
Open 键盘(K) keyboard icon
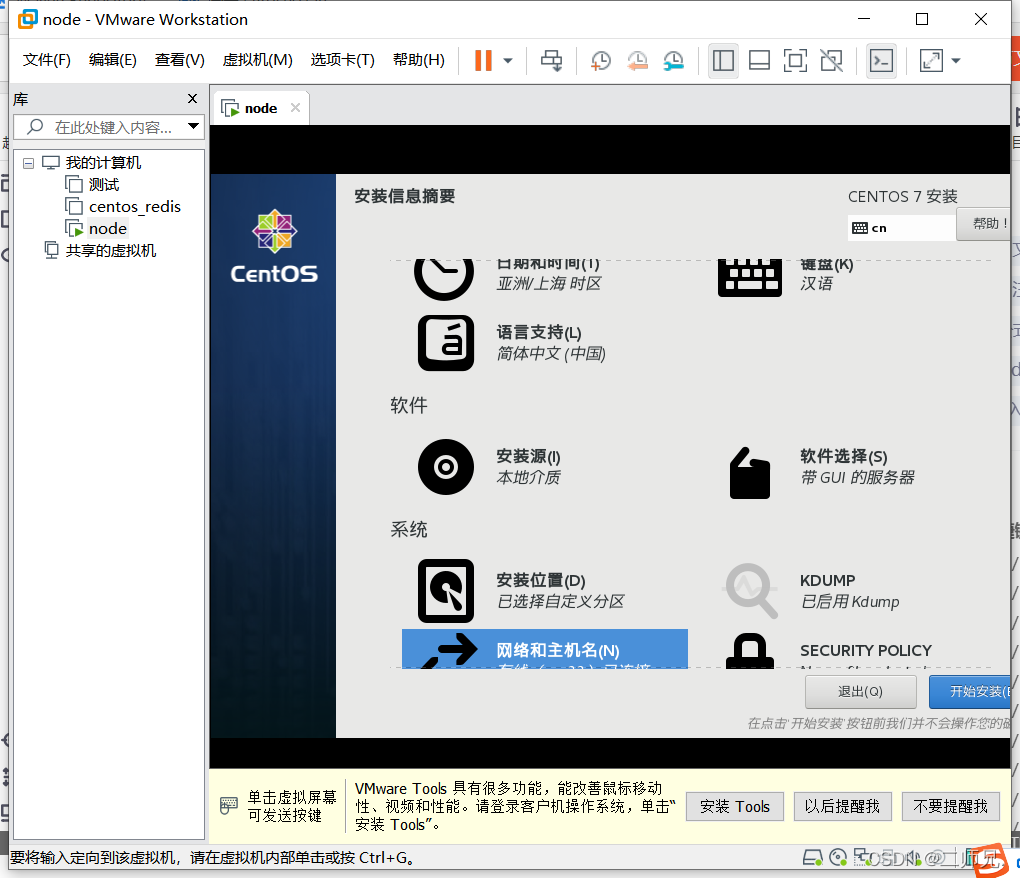point(749,278)
